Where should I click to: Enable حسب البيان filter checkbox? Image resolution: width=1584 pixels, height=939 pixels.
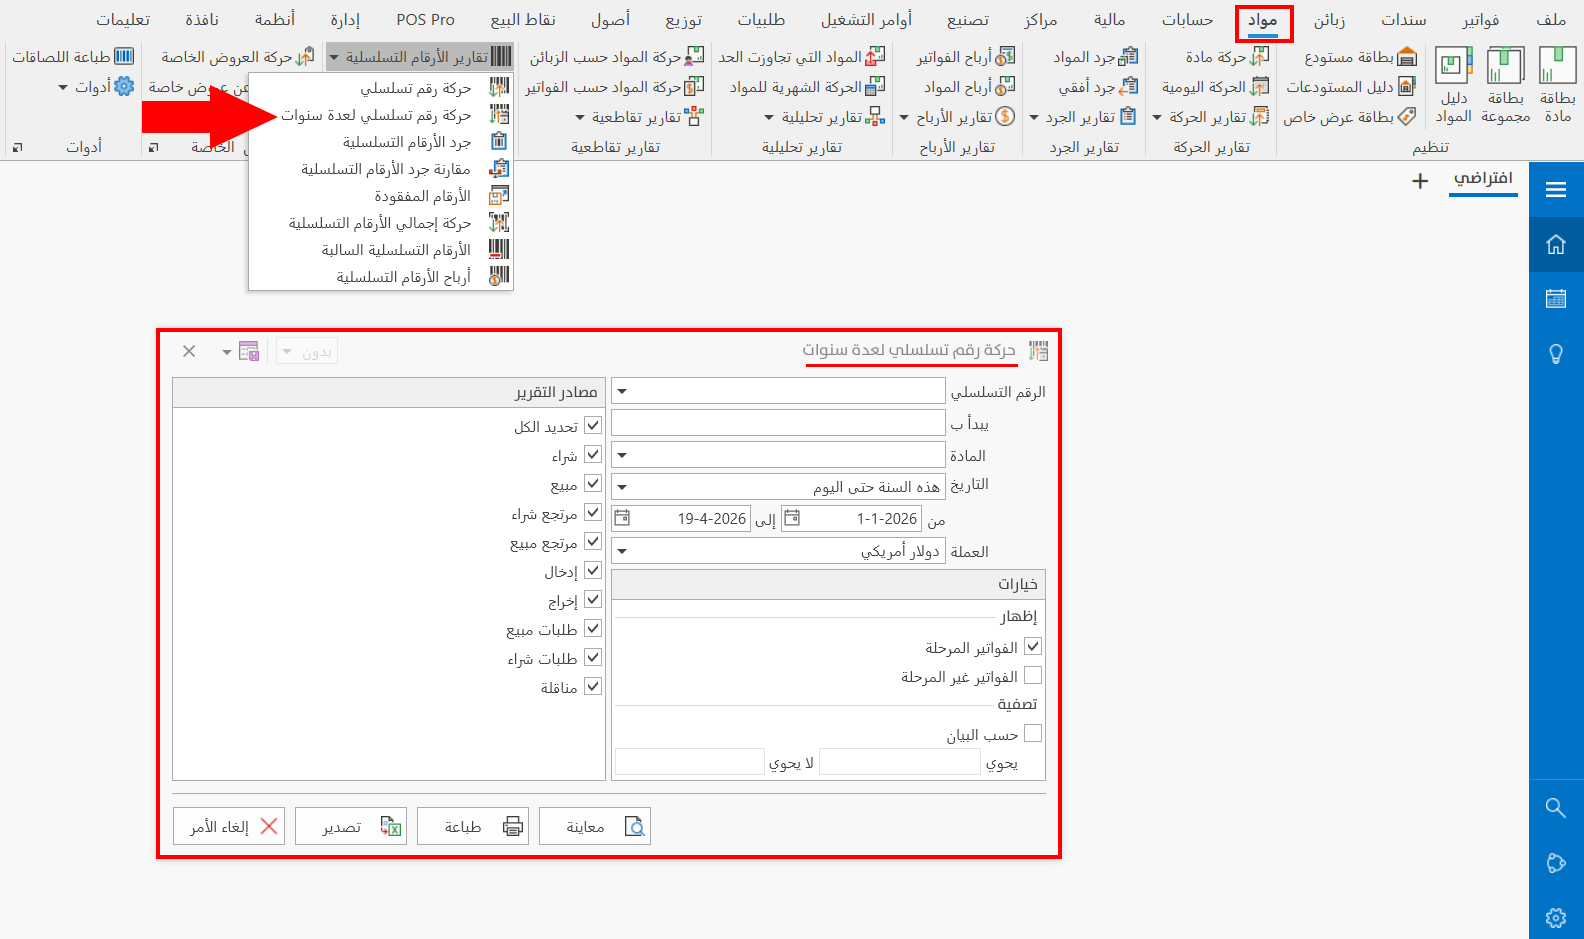point(1033,733)
